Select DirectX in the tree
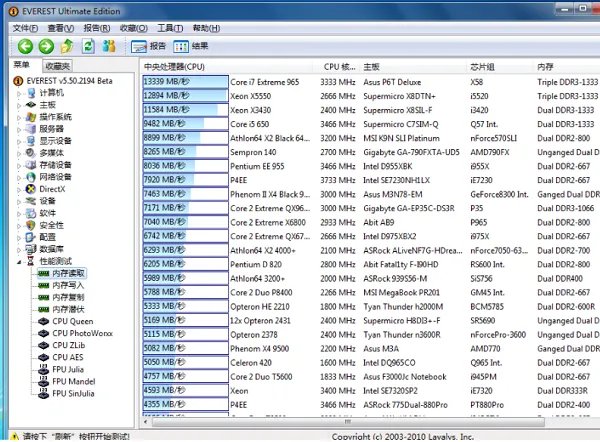The width and height of the screenshot is (600, 442). [x=51, y=188]
